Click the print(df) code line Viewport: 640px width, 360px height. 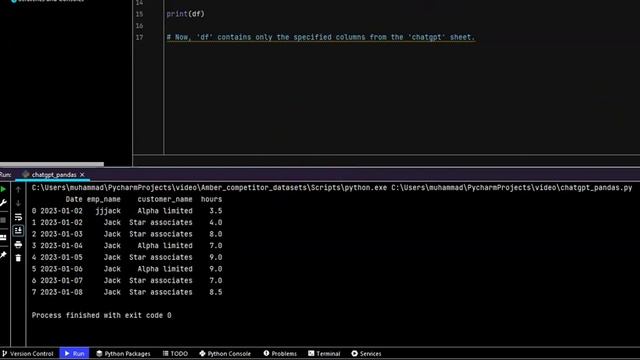[x=185, y=14]
